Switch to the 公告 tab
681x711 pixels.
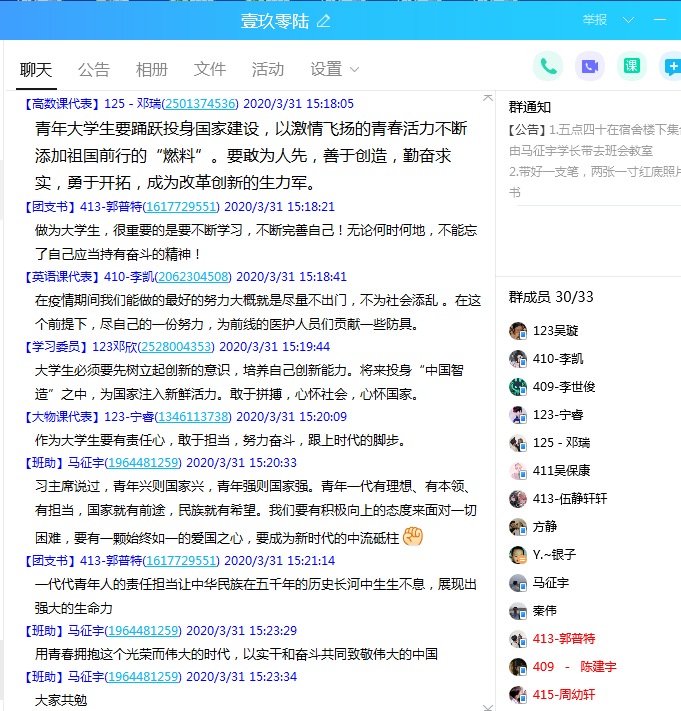(x=94, y=69)
